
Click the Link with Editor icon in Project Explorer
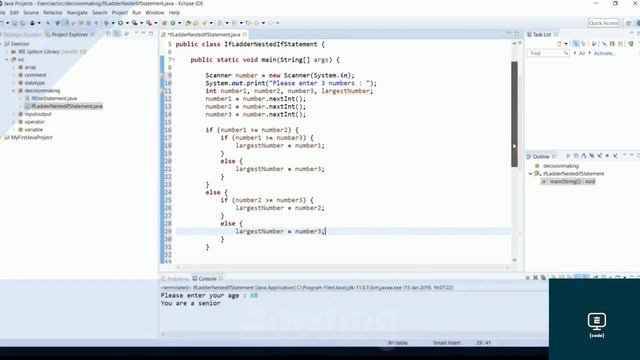tap(118, 34)
